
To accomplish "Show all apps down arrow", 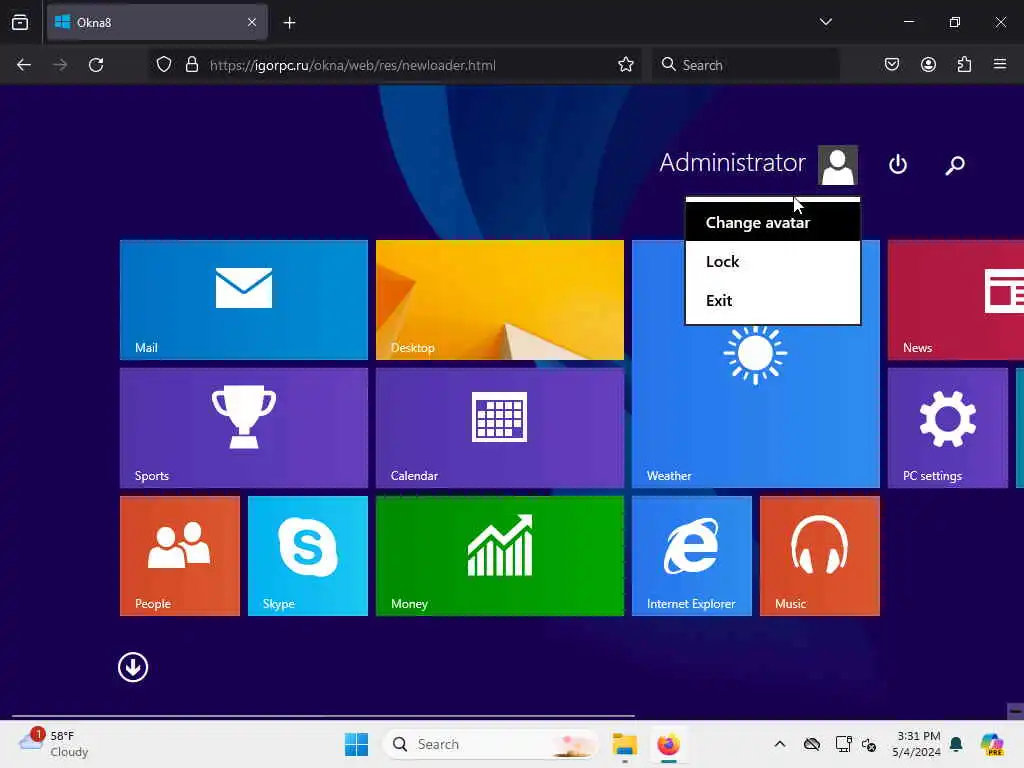I will click(x=133, y=667).
